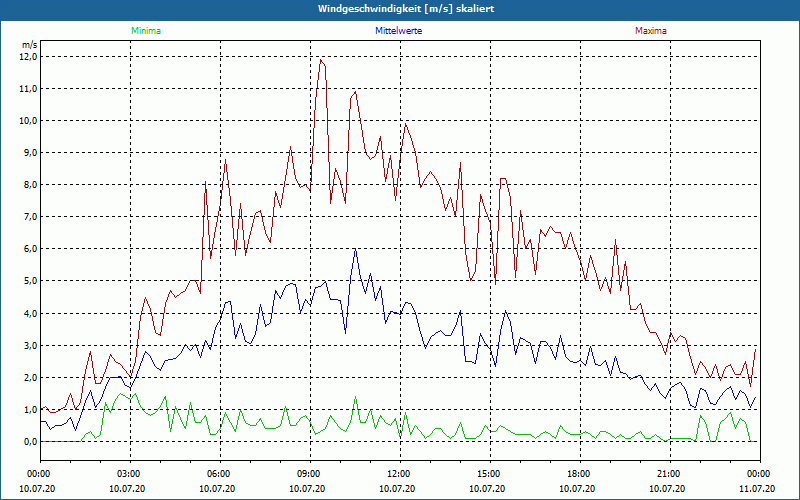Click the 11,0 y-axis value
This screenshot has width=800, height=500.
pyautogui.click(x=28, y=89)
